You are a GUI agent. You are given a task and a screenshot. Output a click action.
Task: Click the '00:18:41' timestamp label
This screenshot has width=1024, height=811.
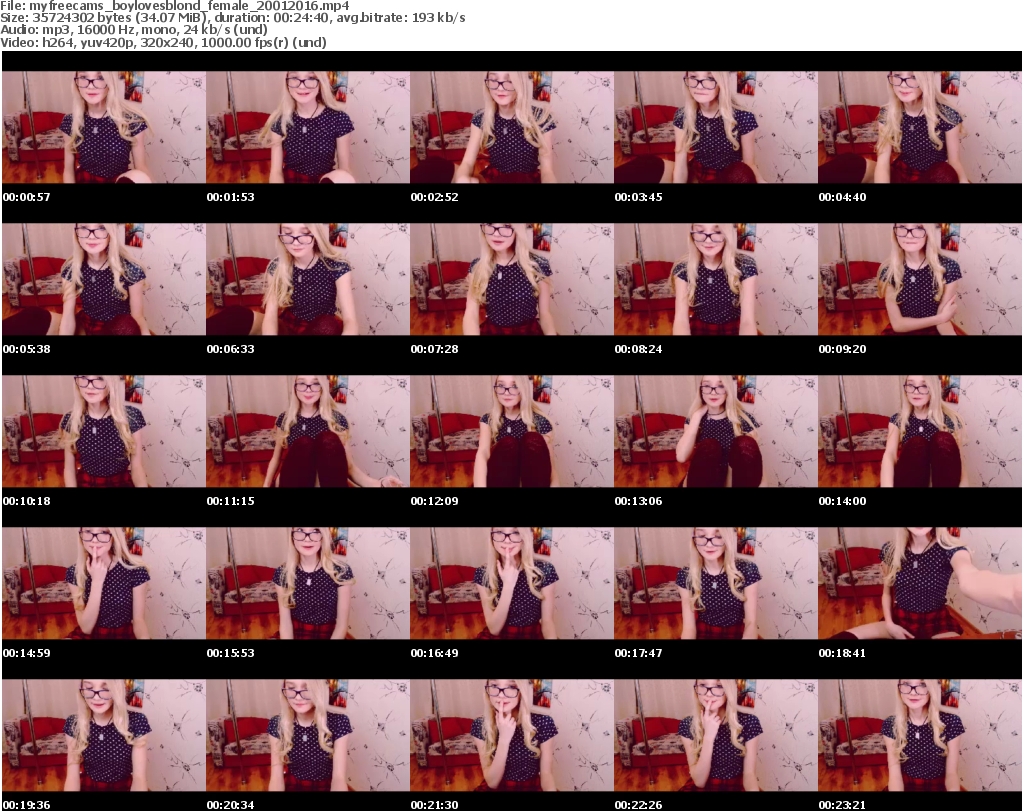[x=842, y=653]
